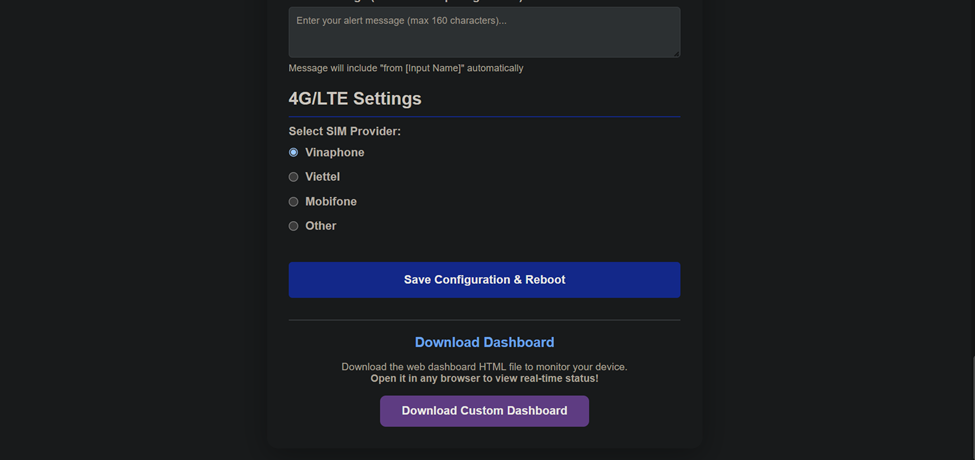
Task: Select the Other radio button
Action: pos(294,226)
